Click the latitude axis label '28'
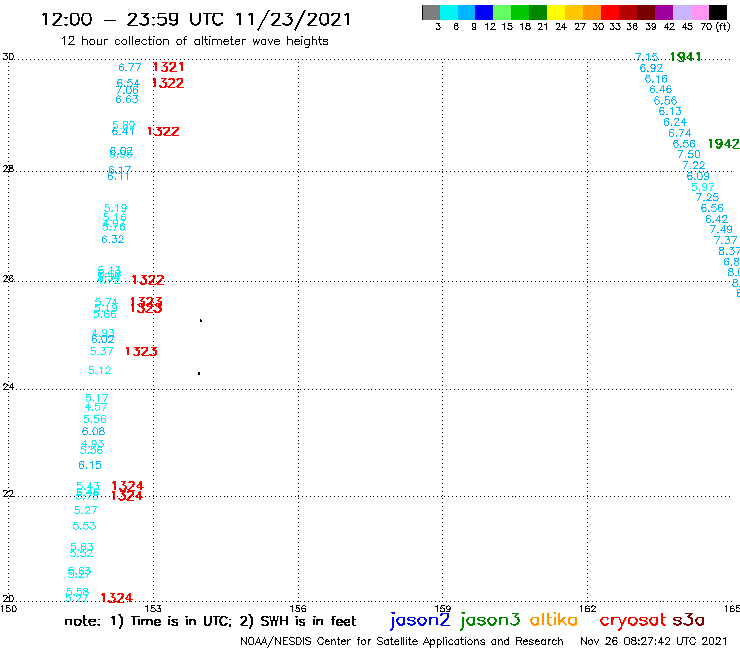Screen dimensions: 740x650 [8, 169]
